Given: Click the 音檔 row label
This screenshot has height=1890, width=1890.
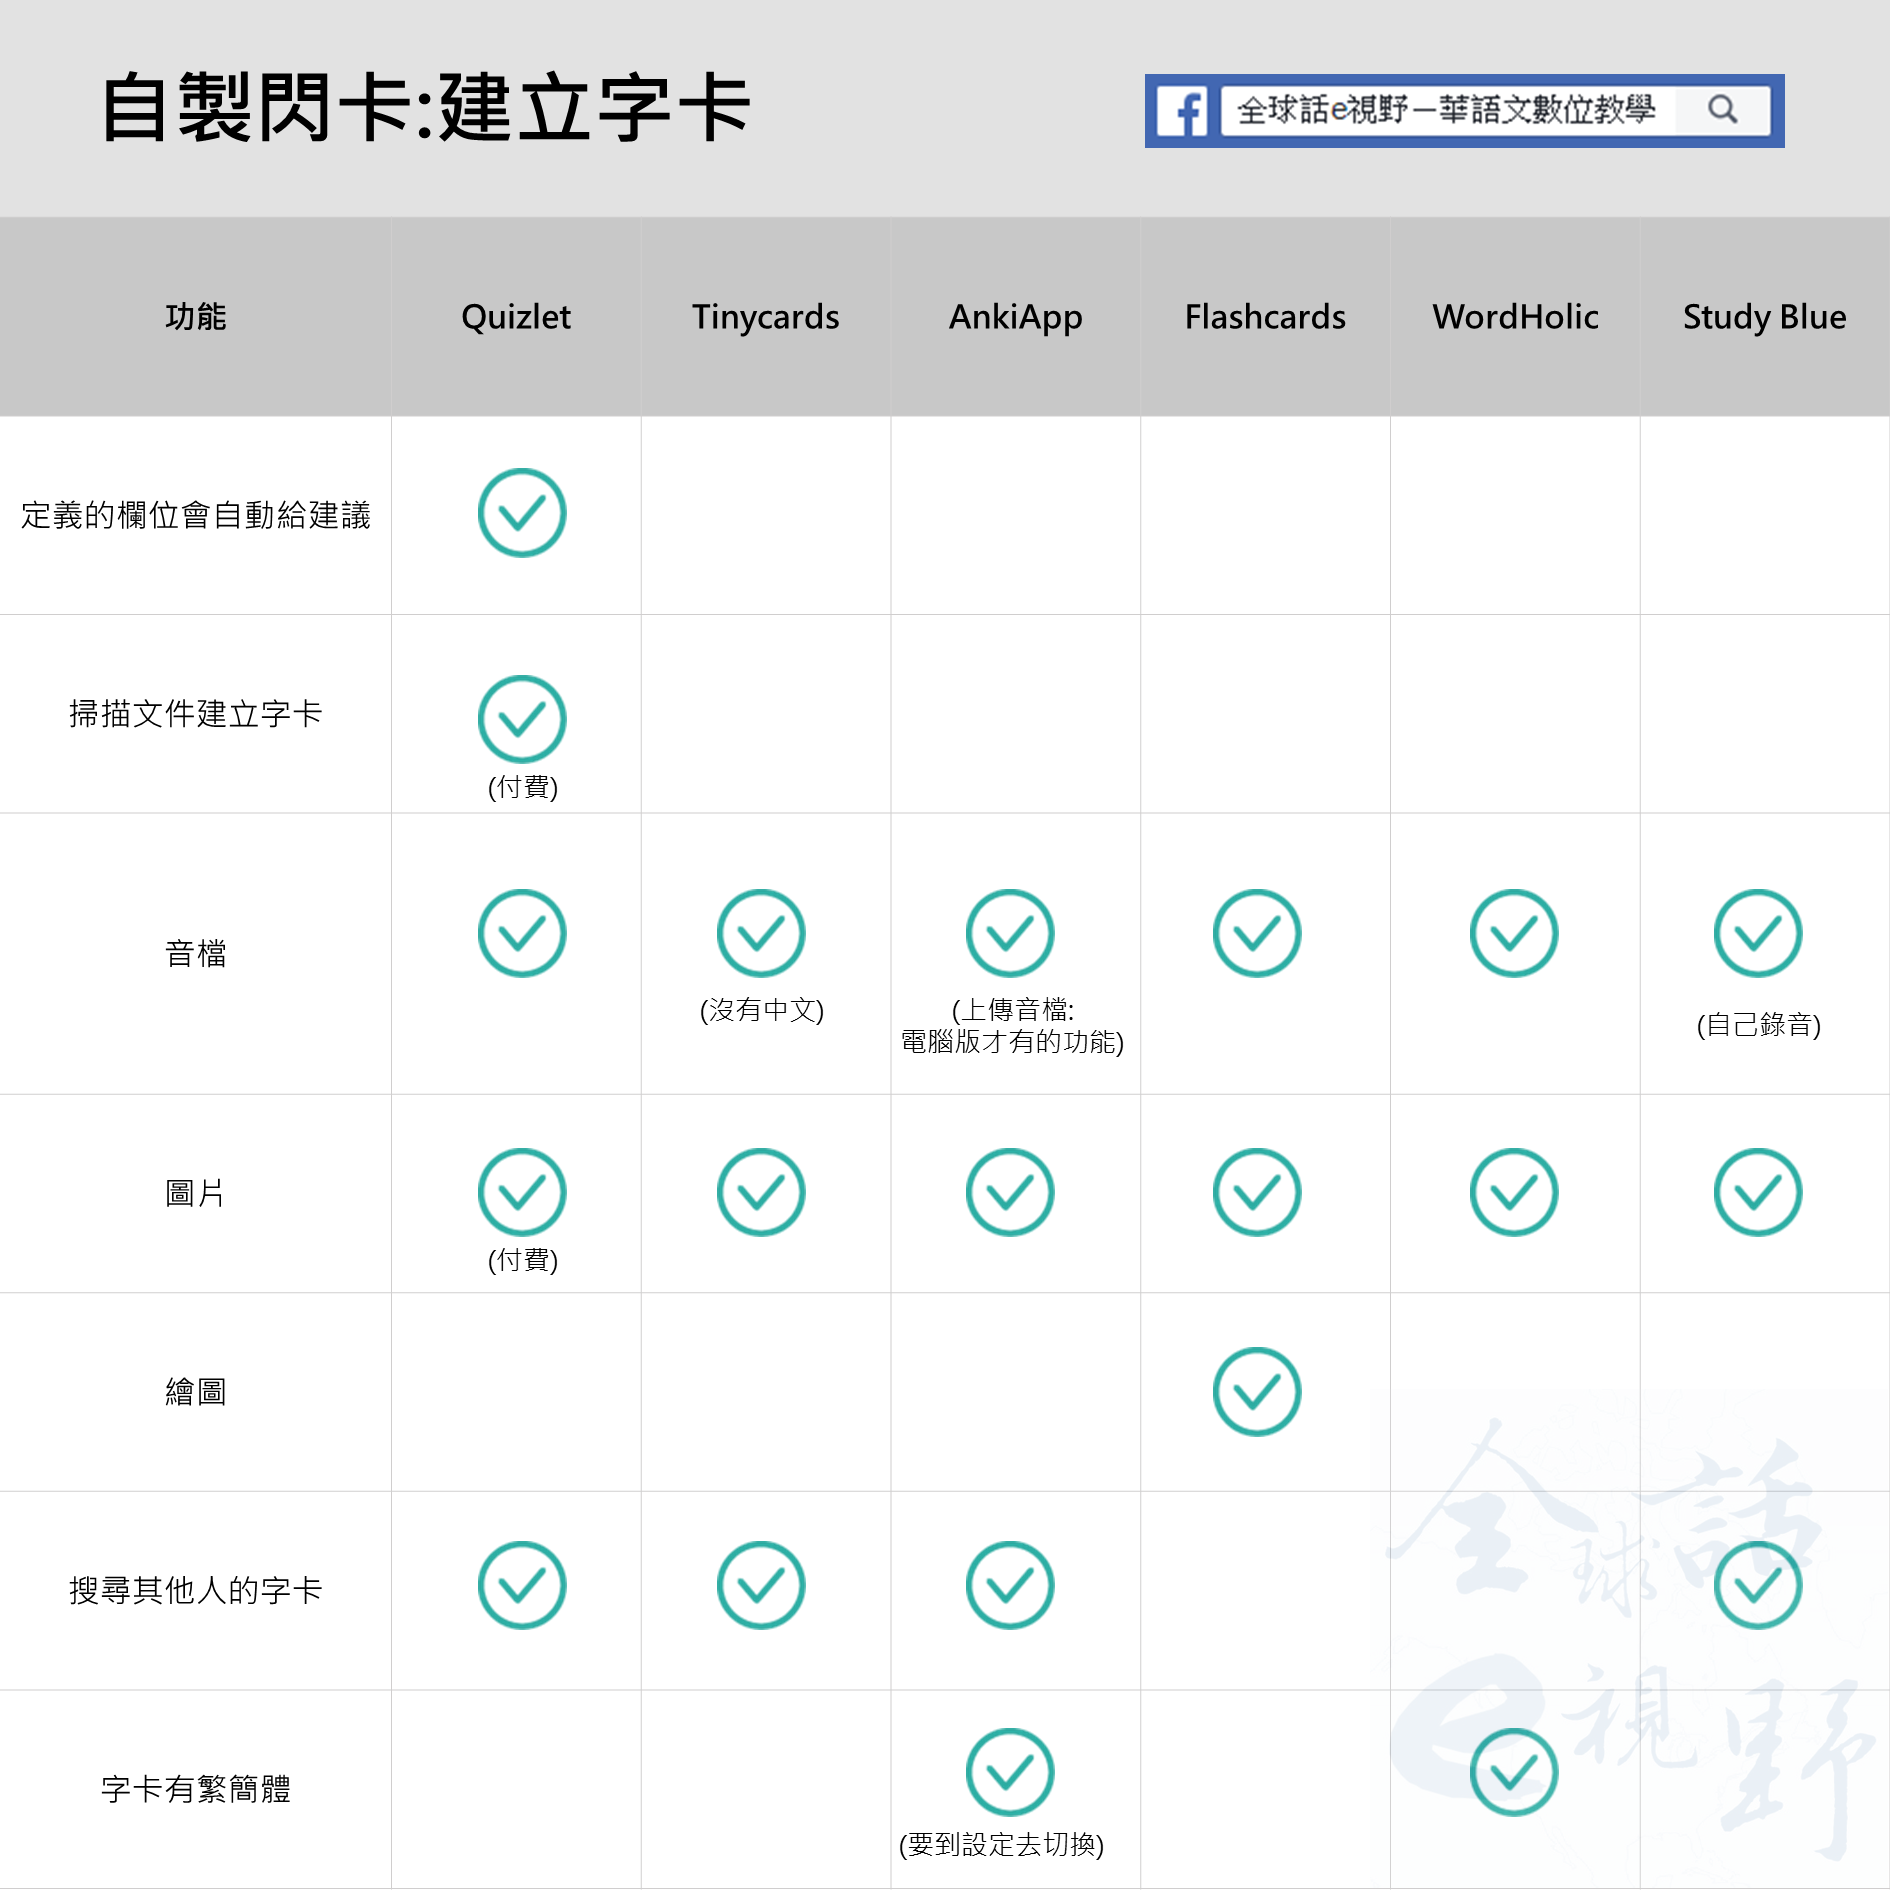Looking at the screenshot, I should (x=196, y=954).
